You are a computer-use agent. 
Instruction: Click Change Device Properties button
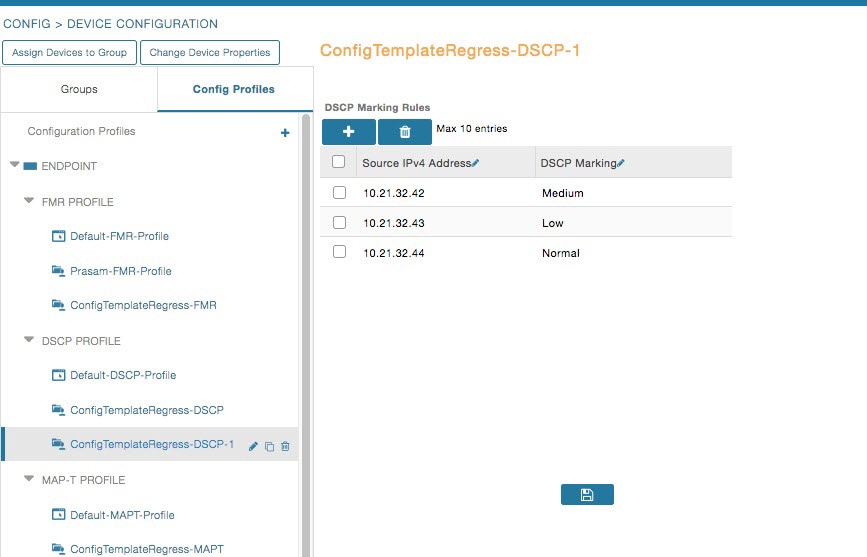point(210,53)
